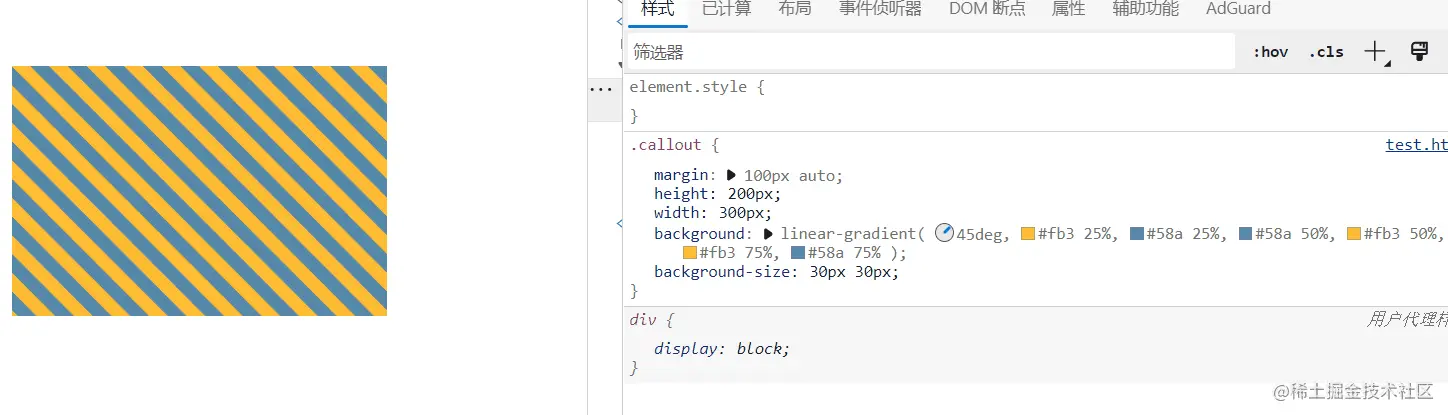Toggle the .cls class editor

[x=1326, y=52]
